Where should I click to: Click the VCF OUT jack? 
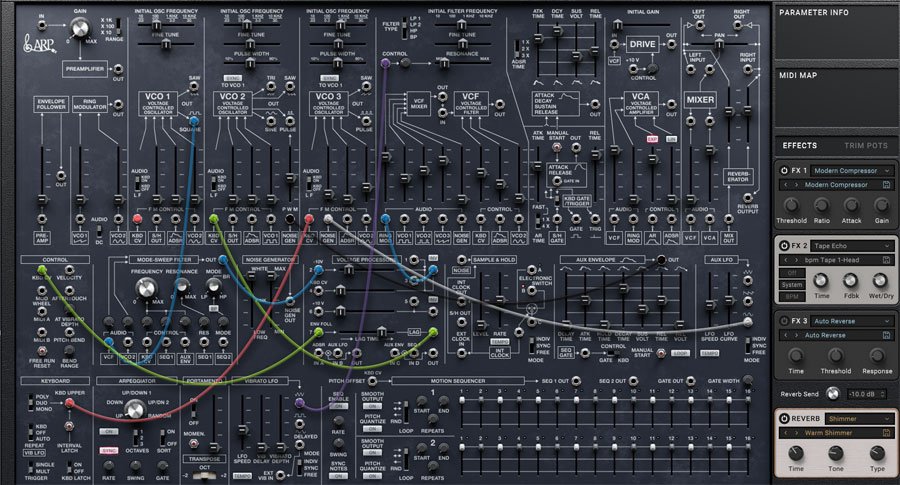point(499,104)
